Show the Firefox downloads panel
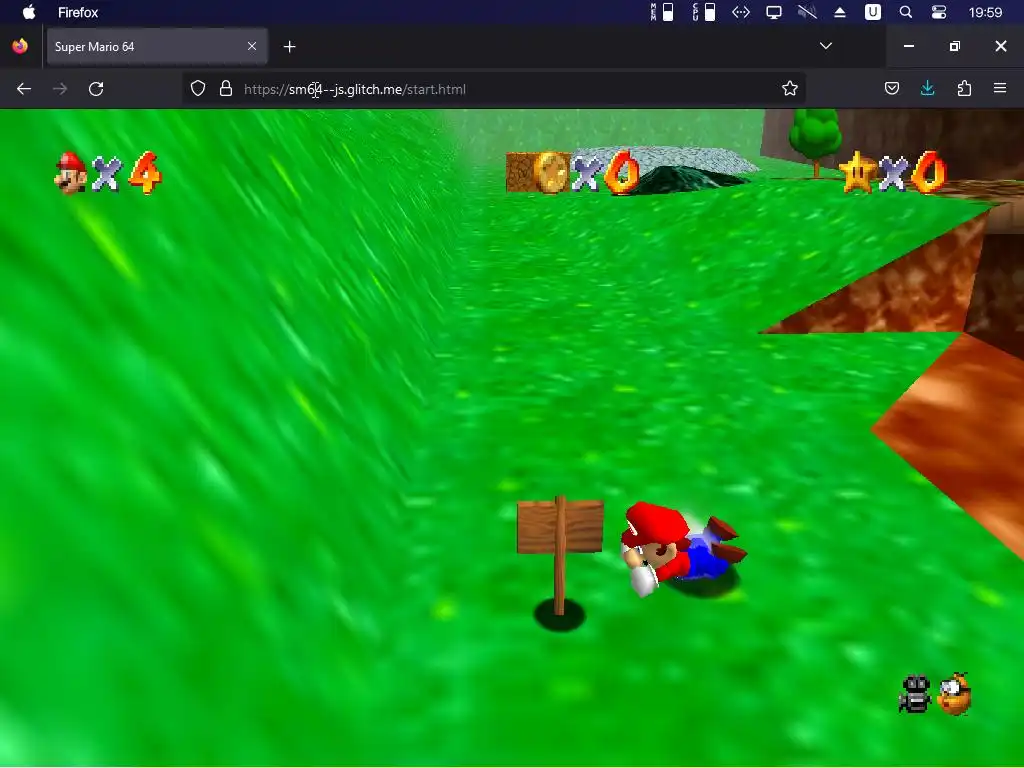 pyautogui.click(x=927, y=88)
